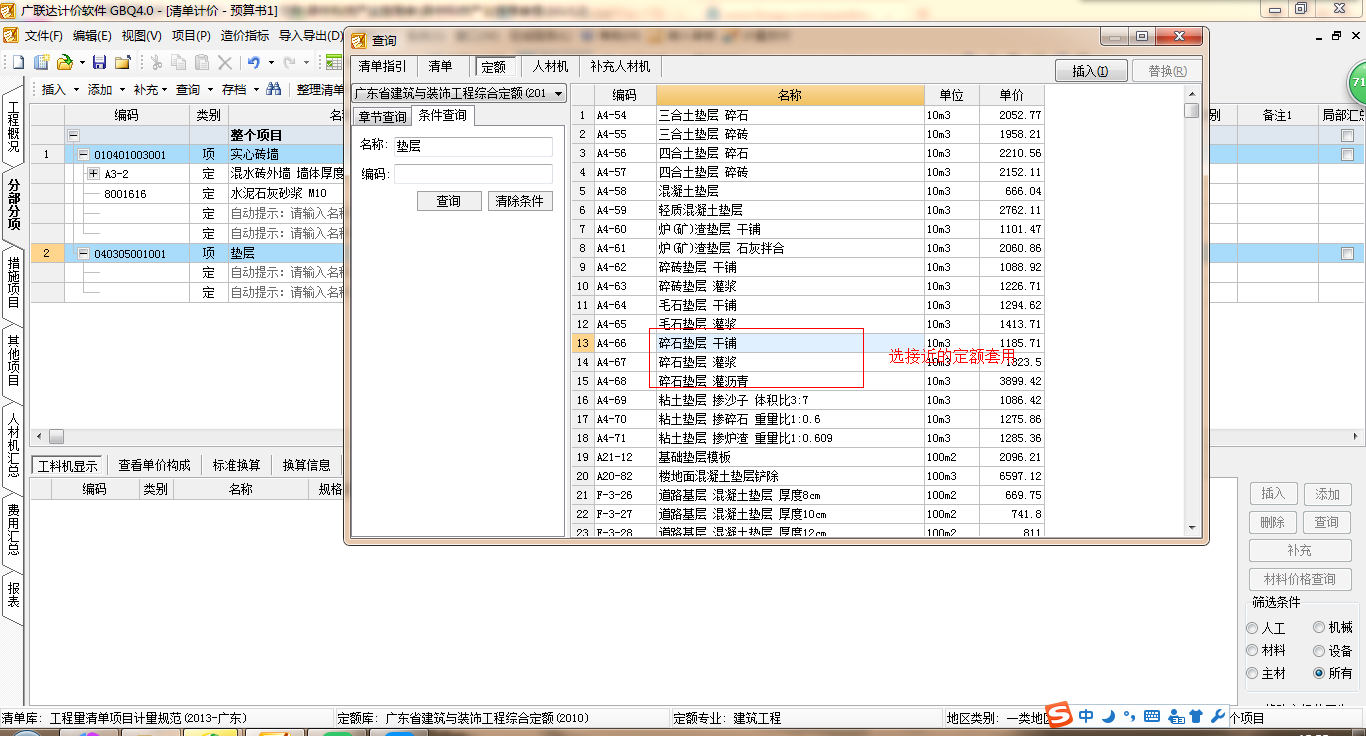Expand the 插入 toolbar dropdown
Viewport: 1366px width, 736px height.
click(76, 90)
